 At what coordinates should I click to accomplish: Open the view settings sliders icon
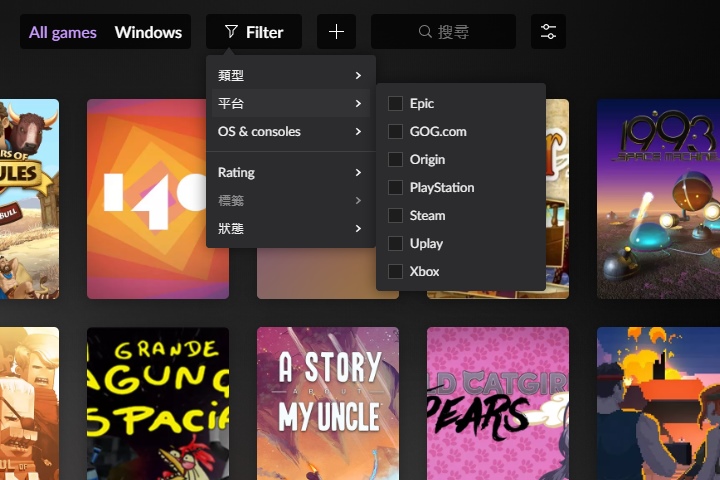(x=548, y=32)
